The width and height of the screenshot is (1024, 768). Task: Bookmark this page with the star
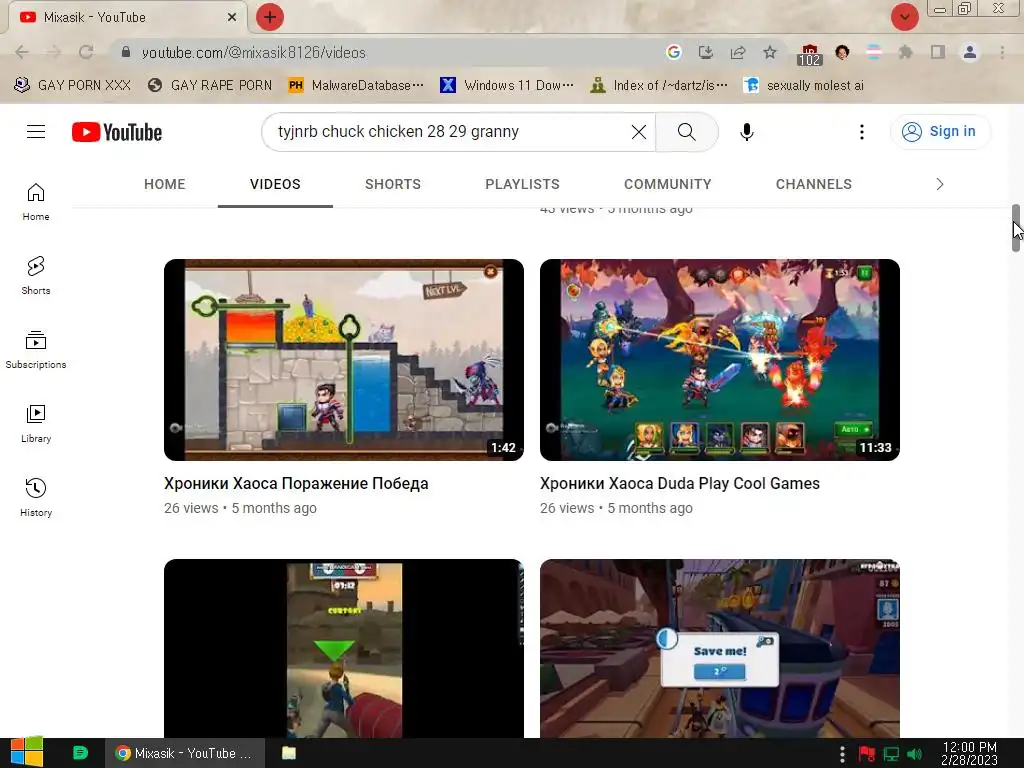[x=770, y=52]
